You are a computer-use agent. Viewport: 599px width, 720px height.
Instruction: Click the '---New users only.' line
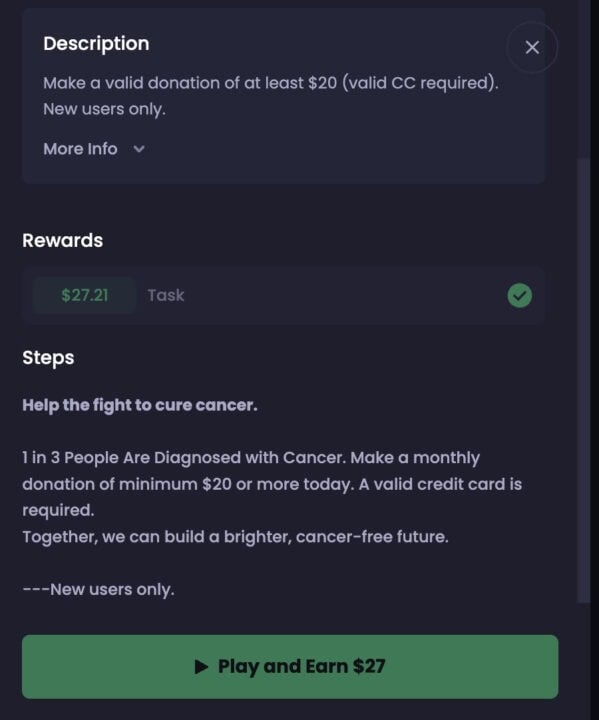[x=98, y=589]
